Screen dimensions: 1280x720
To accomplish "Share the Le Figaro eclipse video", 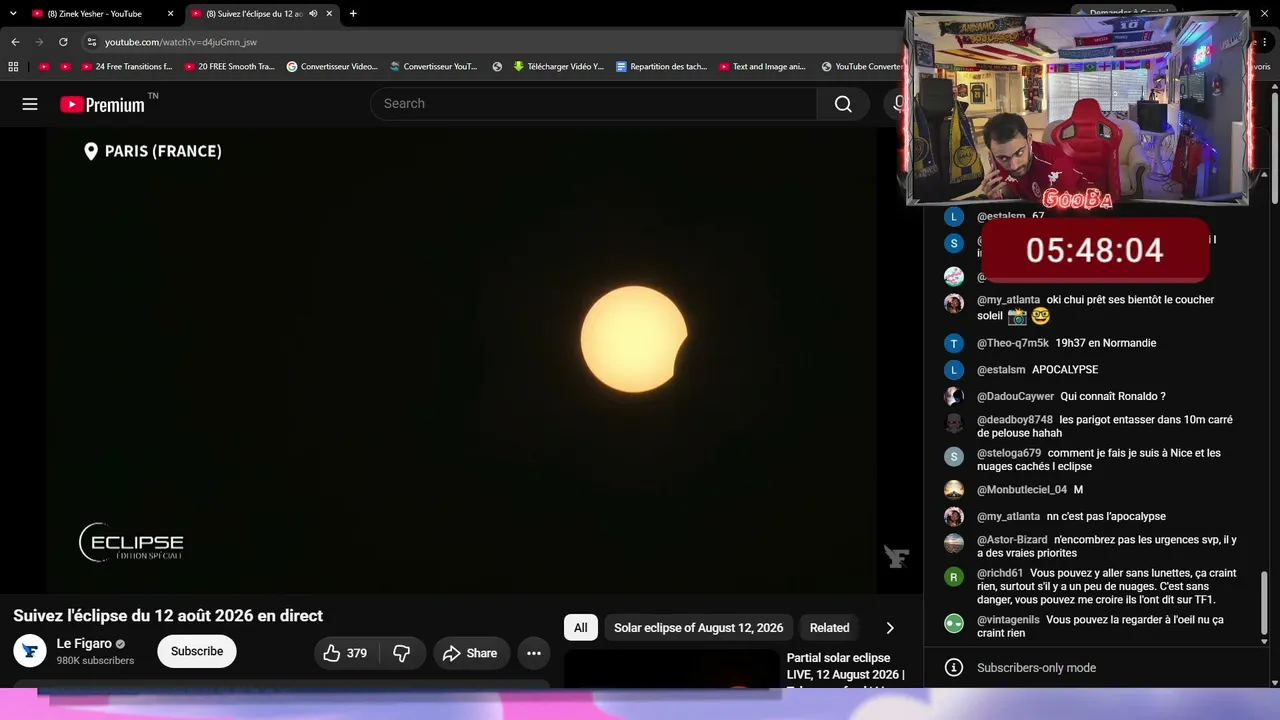I will pos(470,653).
